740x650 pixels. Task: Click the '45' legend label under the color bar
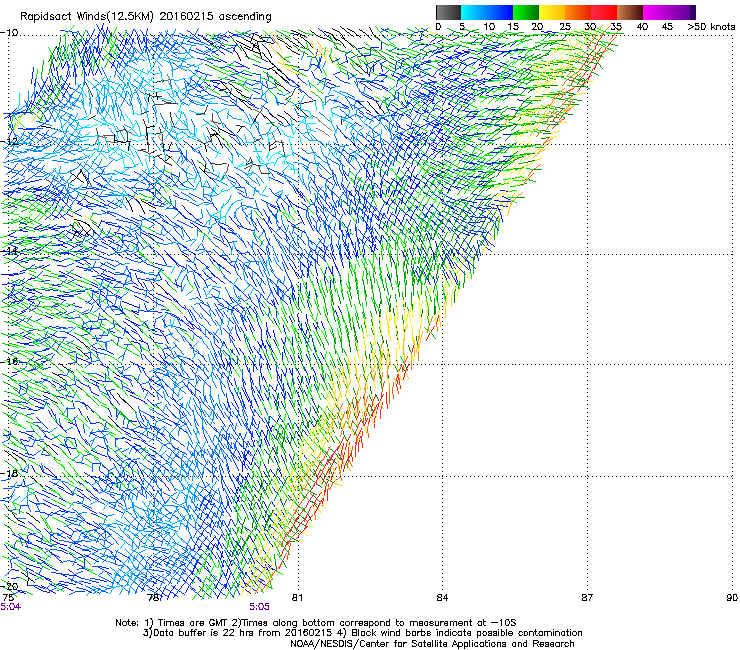coord(667,27)
